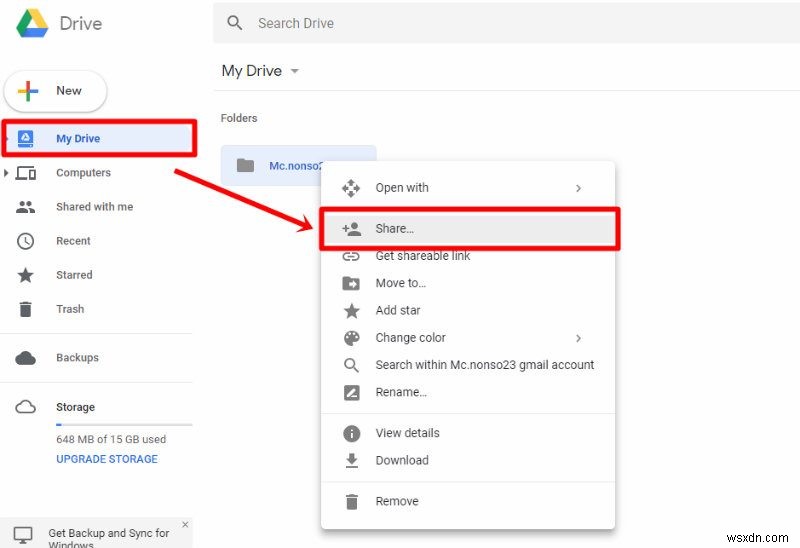Open Shared with me
Viewport: 800px width, 548px height.
point(94,207)
